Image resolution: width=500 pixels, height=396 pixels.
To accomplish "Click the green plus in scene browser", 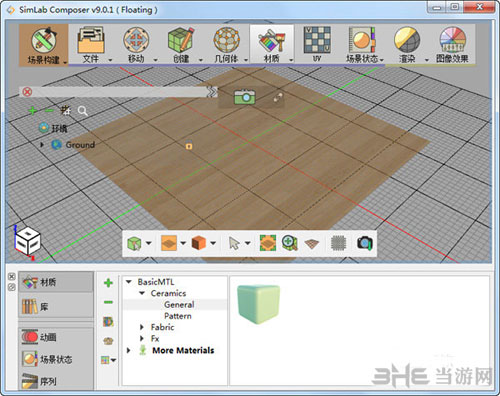I will pyautogui.click(x=33, y=110).
